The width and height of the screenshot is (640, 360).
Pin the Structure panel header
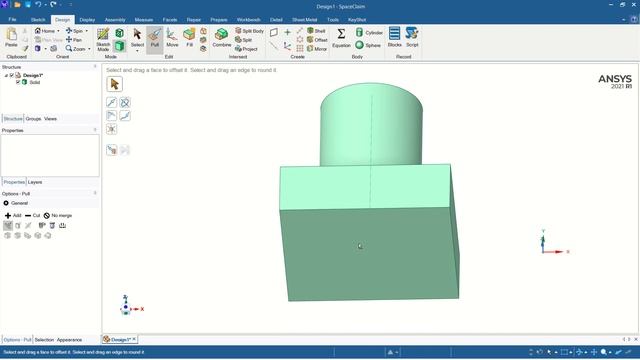(x=95, y=67)
